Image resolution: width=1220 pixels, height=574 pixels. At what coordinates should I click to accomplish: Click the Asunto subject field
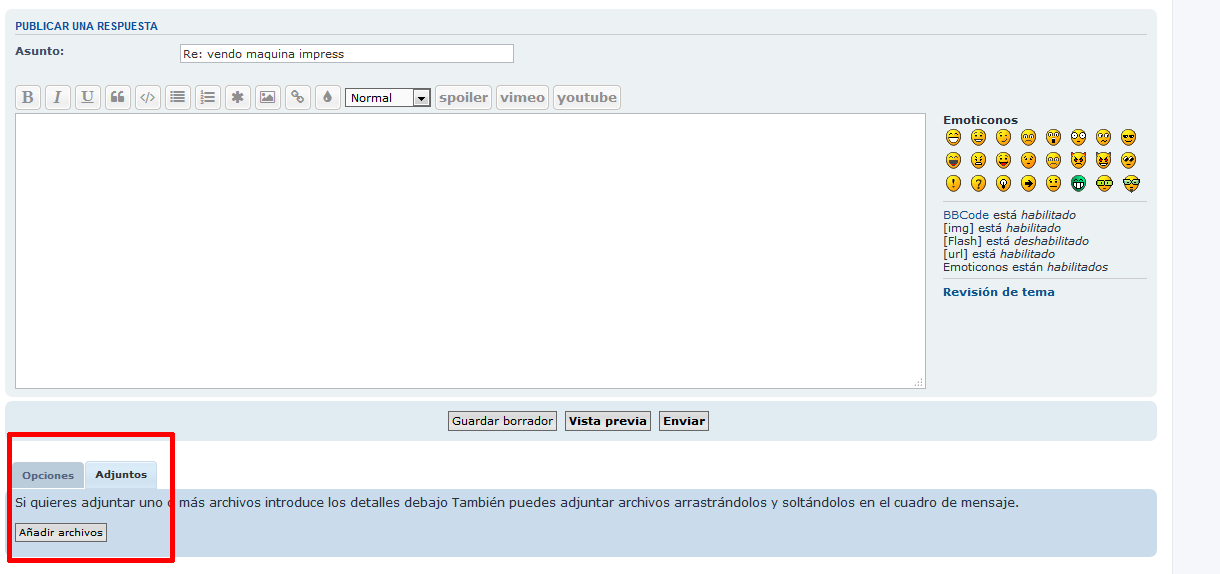click(347, 53)
